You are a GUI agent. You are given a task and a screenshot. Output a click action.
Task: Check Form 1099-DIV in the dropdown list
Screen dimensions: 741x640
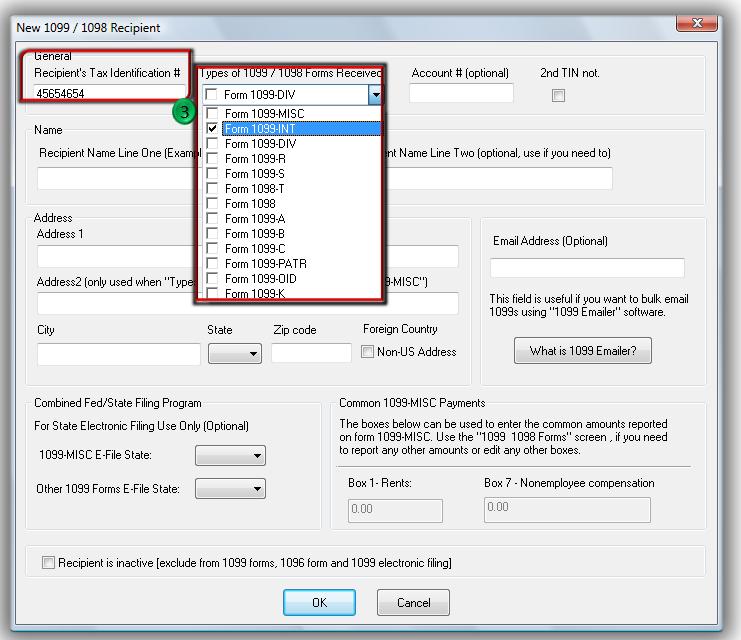pyautogui.click(x=212, y=144)
